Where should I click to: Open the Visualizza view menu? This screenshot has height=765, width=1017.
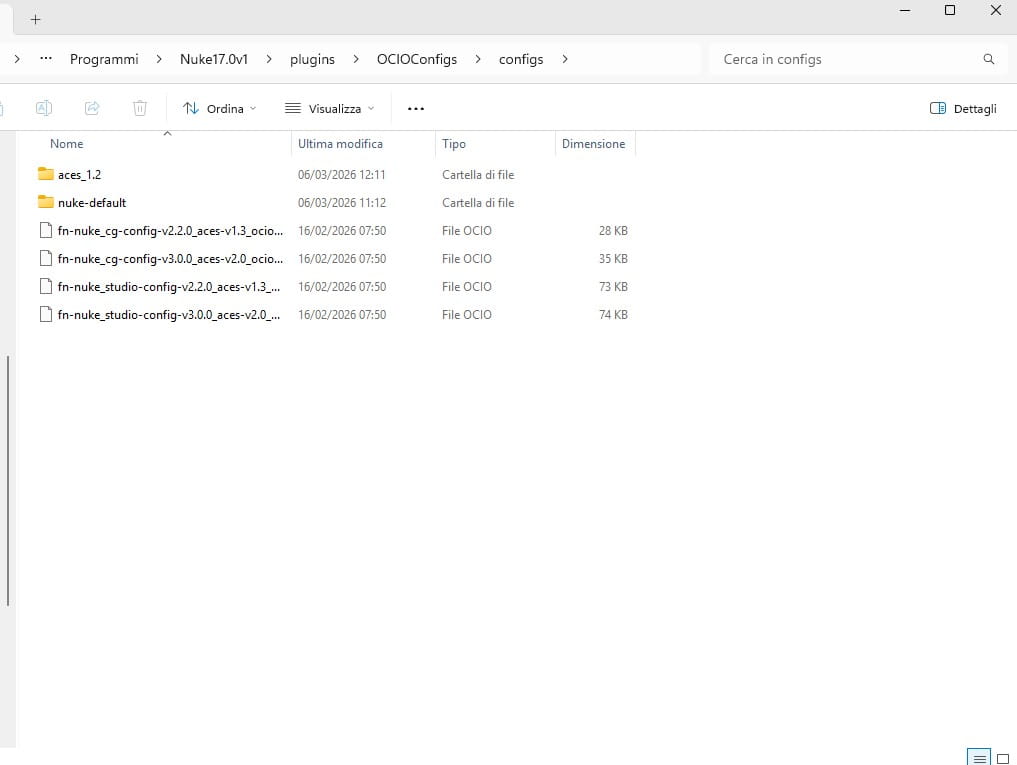pyautogui.click(x=330, y=108)
